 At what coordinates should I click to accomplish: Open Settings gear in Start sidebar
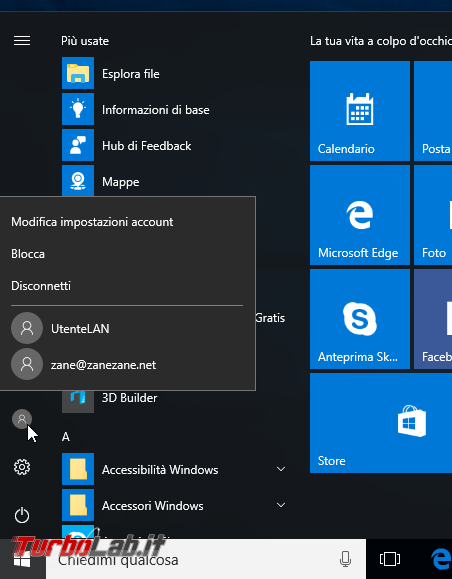tap(22, 467)
